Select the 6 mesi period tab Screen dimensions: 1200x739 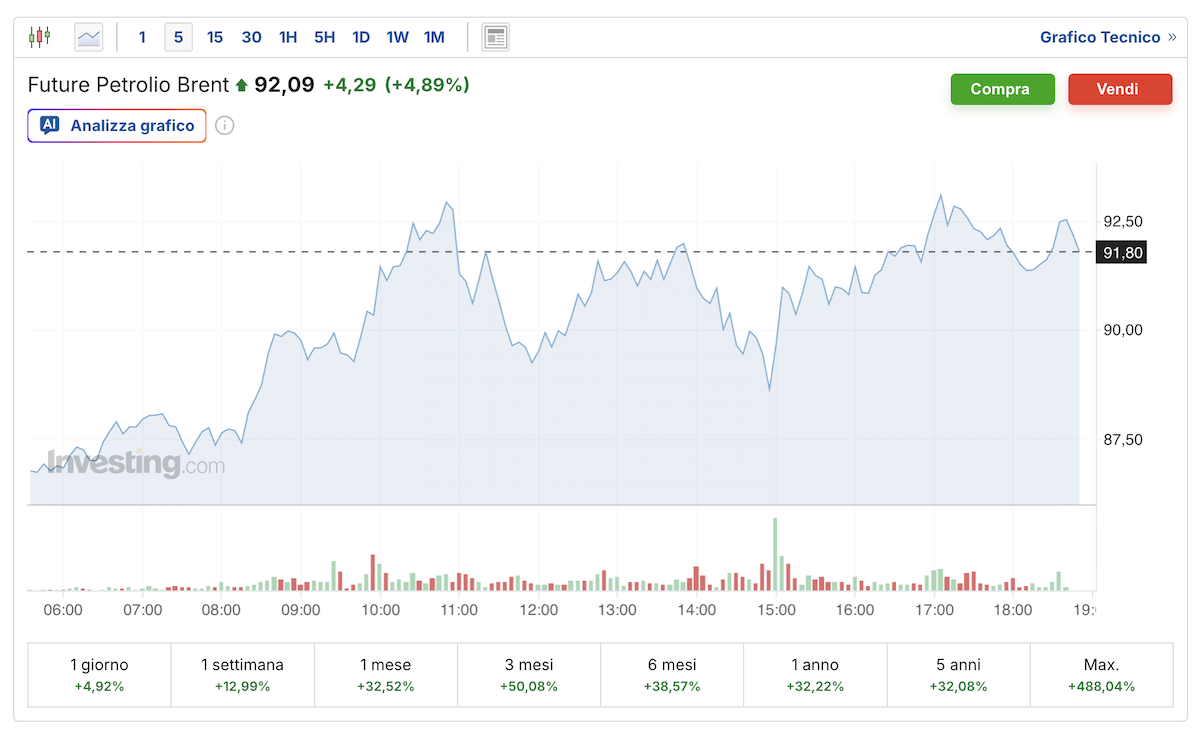tap(672, 674)
